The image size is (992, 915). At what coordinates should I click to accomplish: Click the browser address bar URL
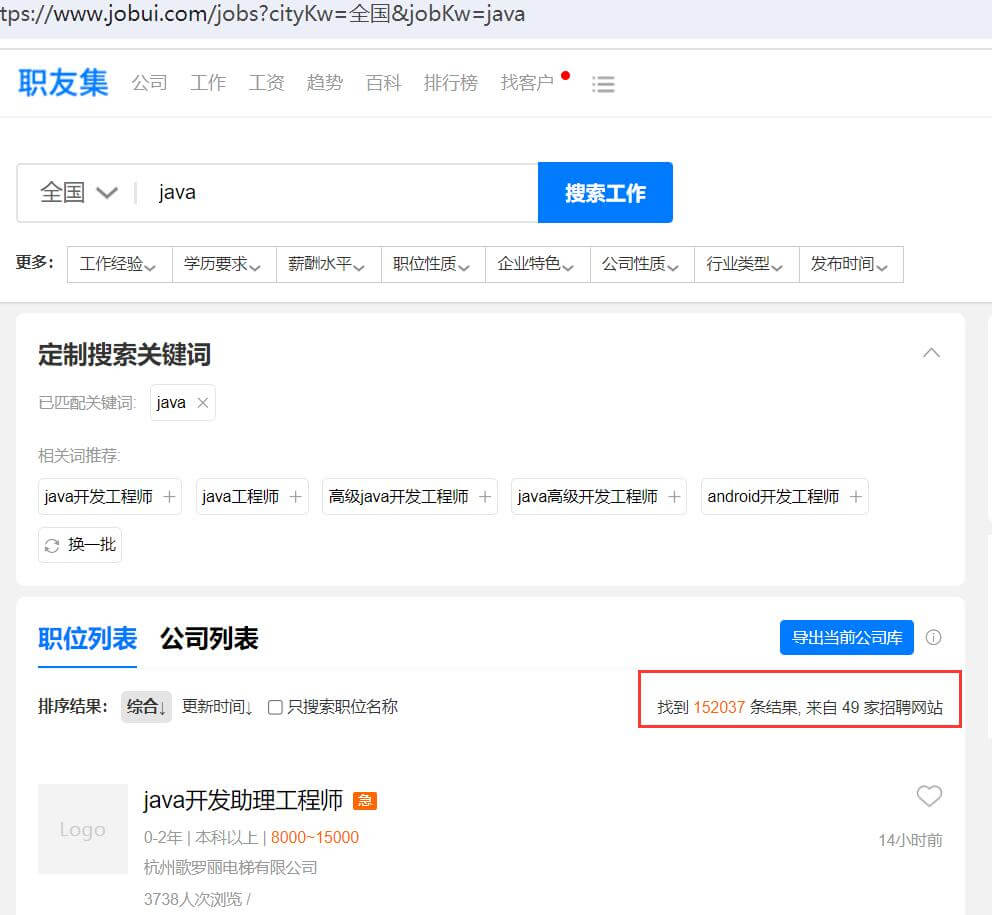pos(263,14)
